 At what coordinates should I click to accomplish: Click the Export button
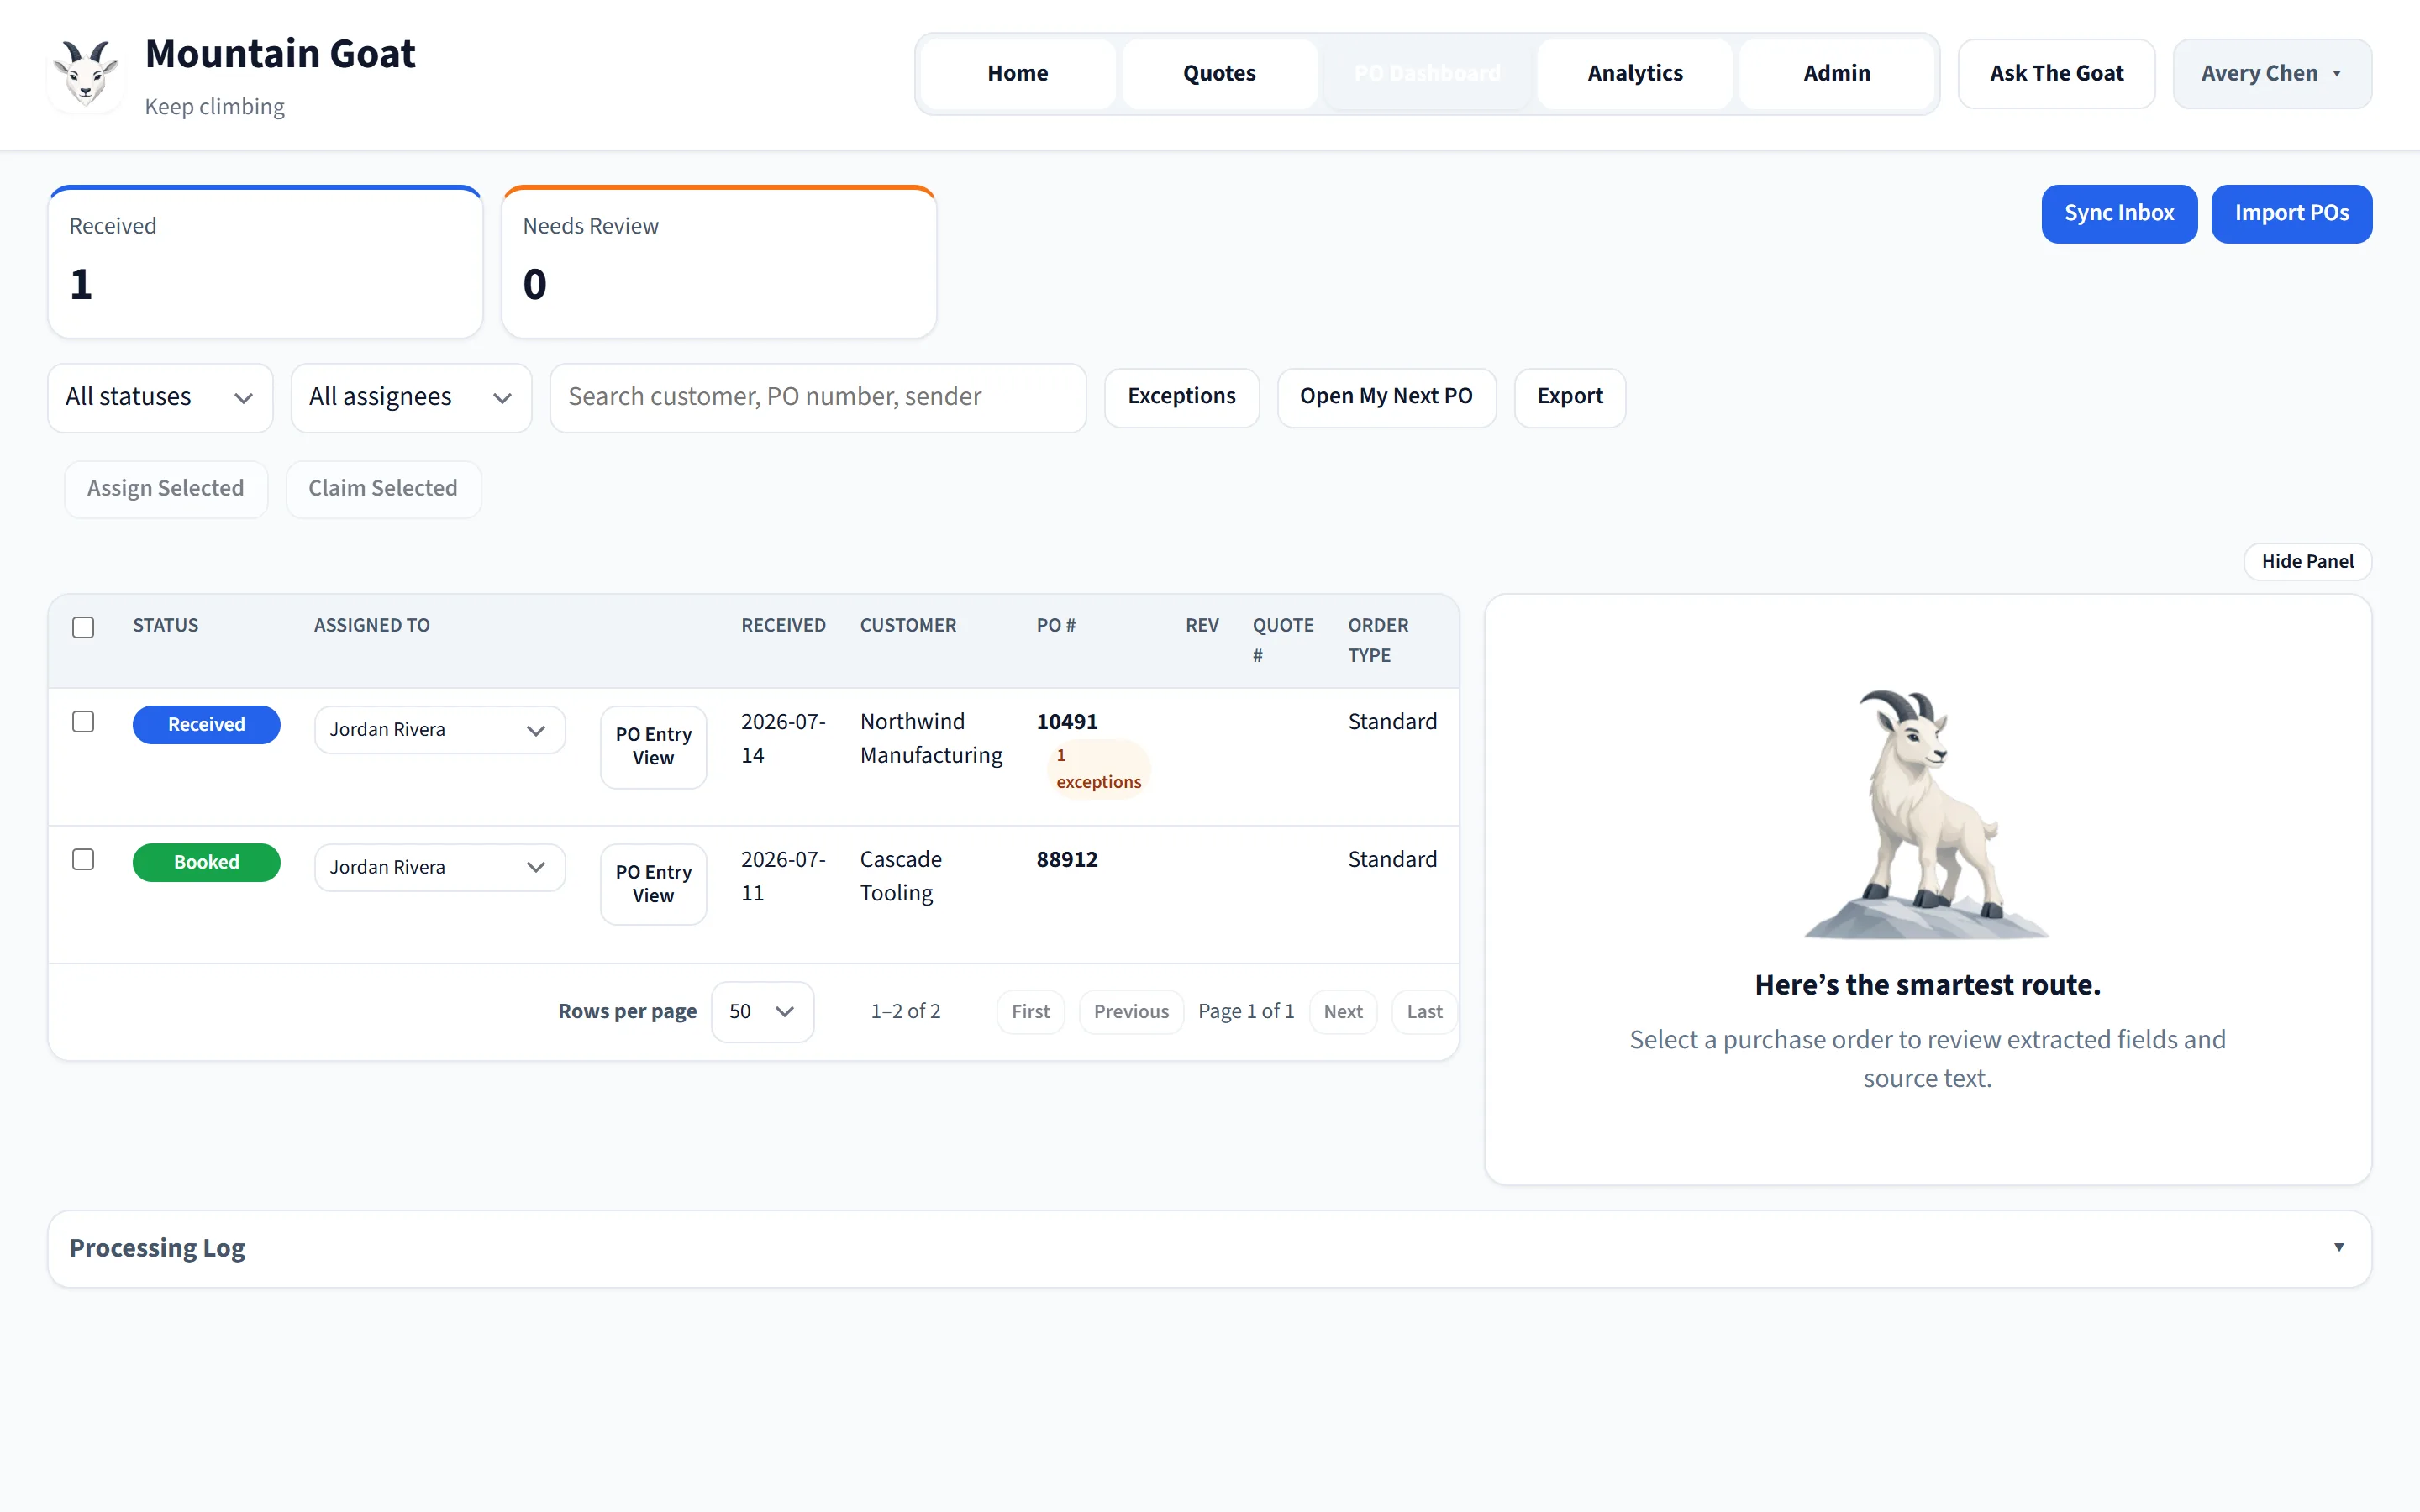(1569, 397)
